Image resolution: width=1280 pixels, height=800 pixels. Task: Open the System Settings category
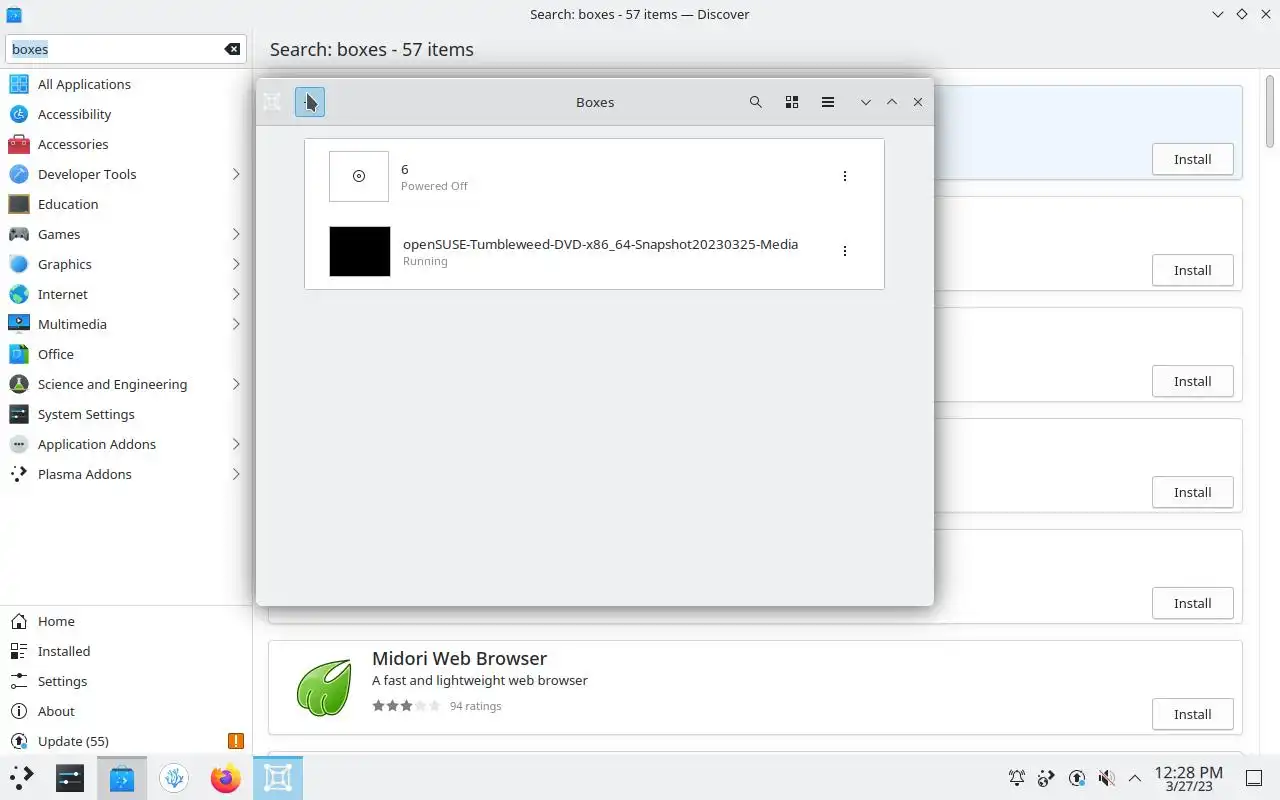pyautogui.click(x=126, y=414)
